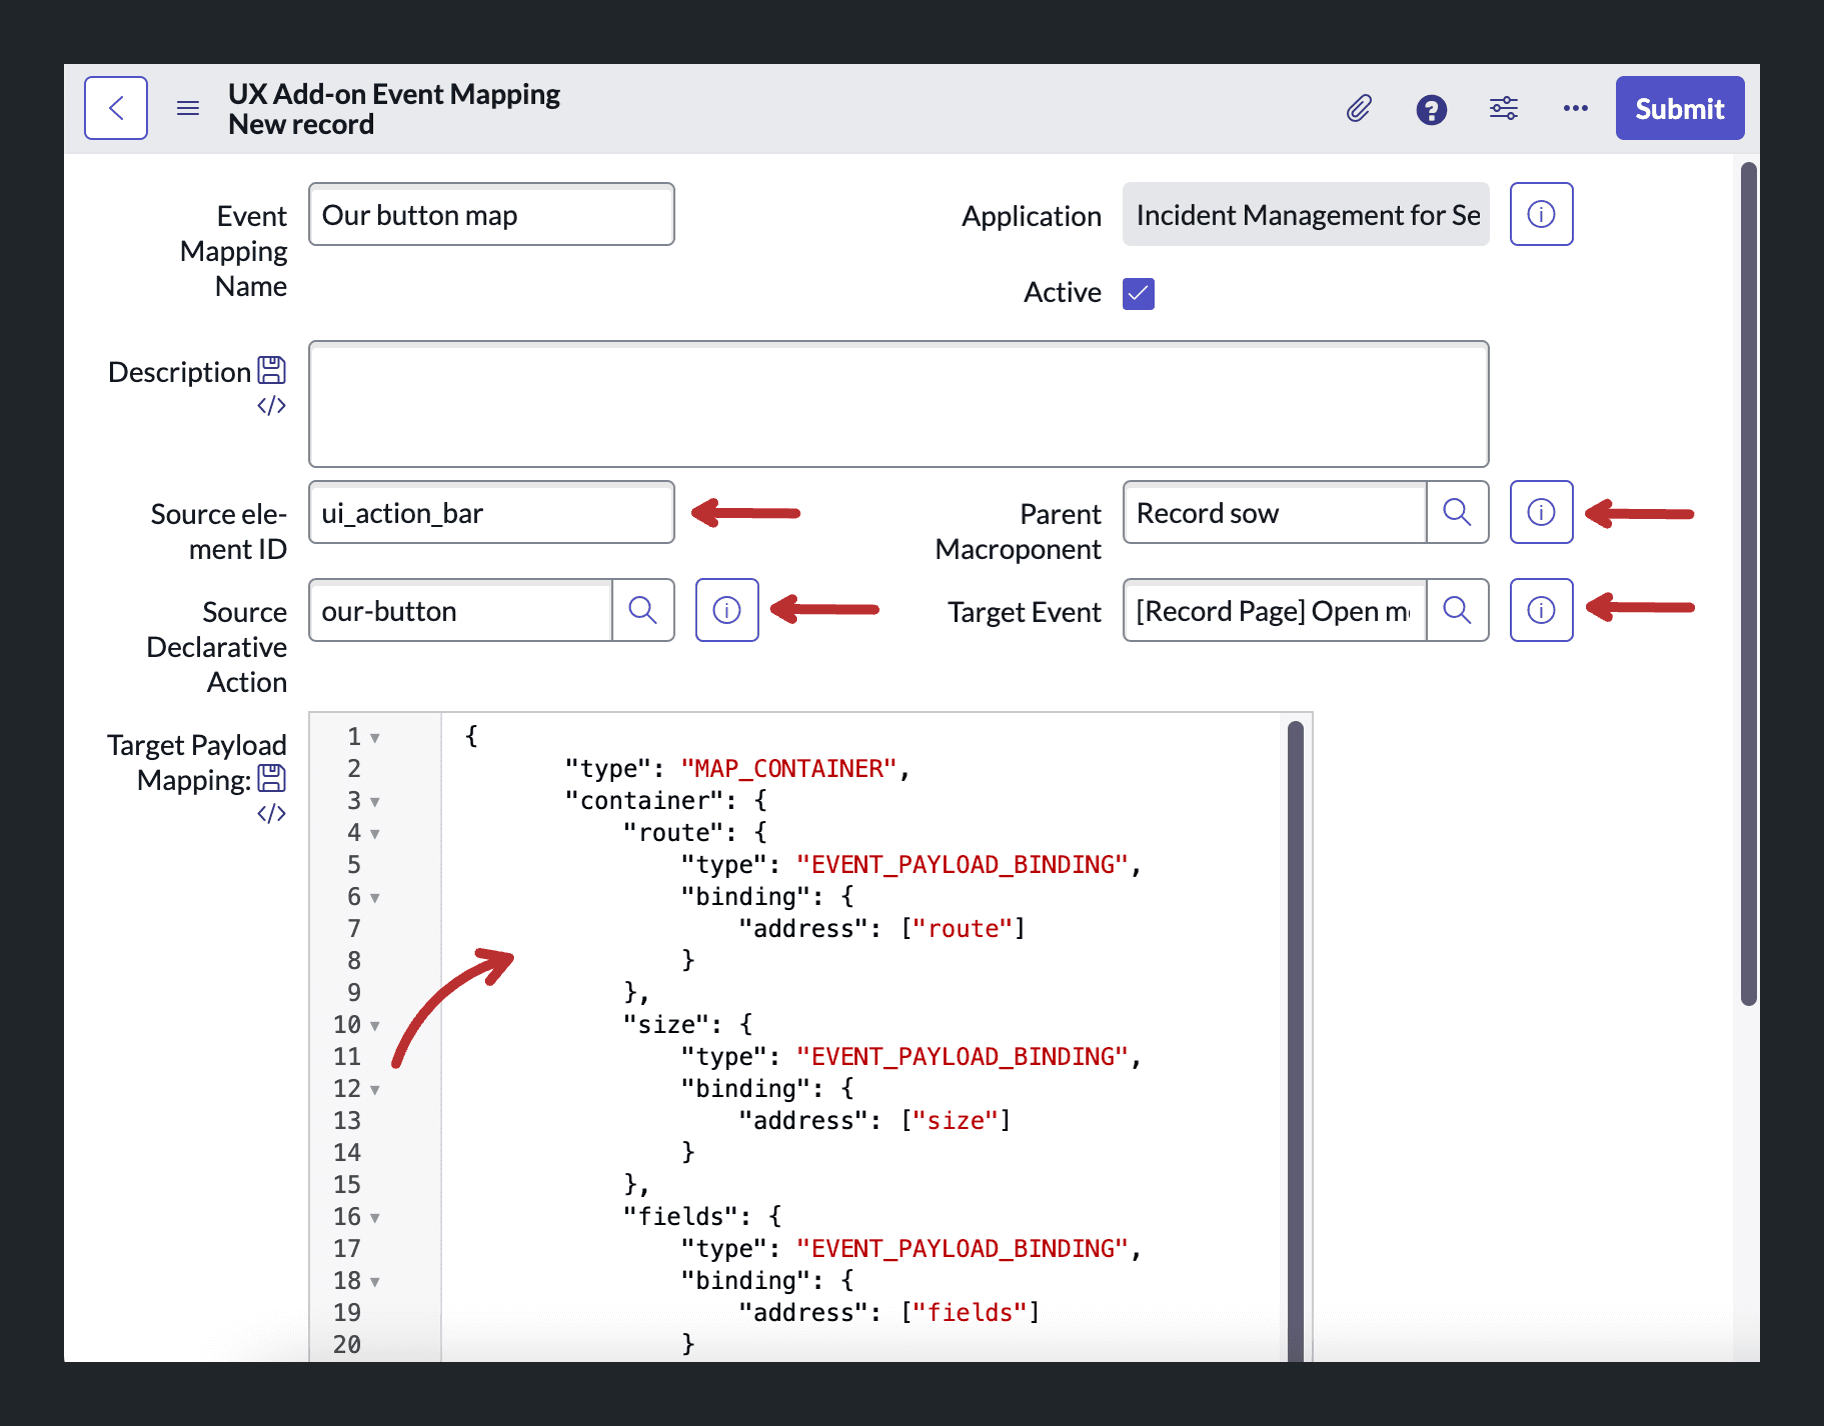The image size is (1824, 1426).
Task: Click the back arrow button
Action: click(x=116, y=108)
